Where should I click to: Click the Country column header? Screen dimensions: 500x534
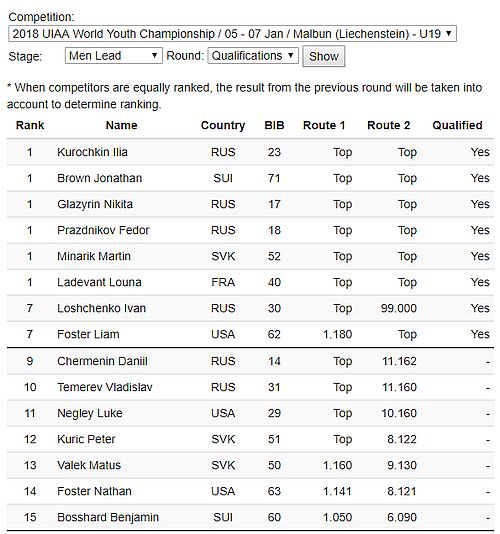223,125
